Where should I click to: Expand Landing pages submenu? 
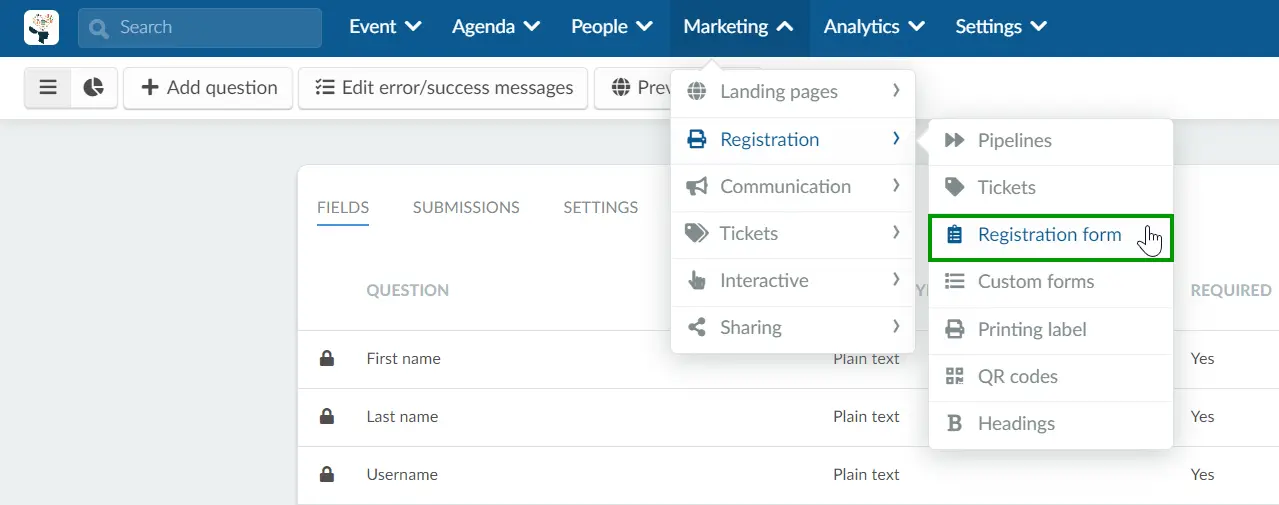click(x=793, y=92)
